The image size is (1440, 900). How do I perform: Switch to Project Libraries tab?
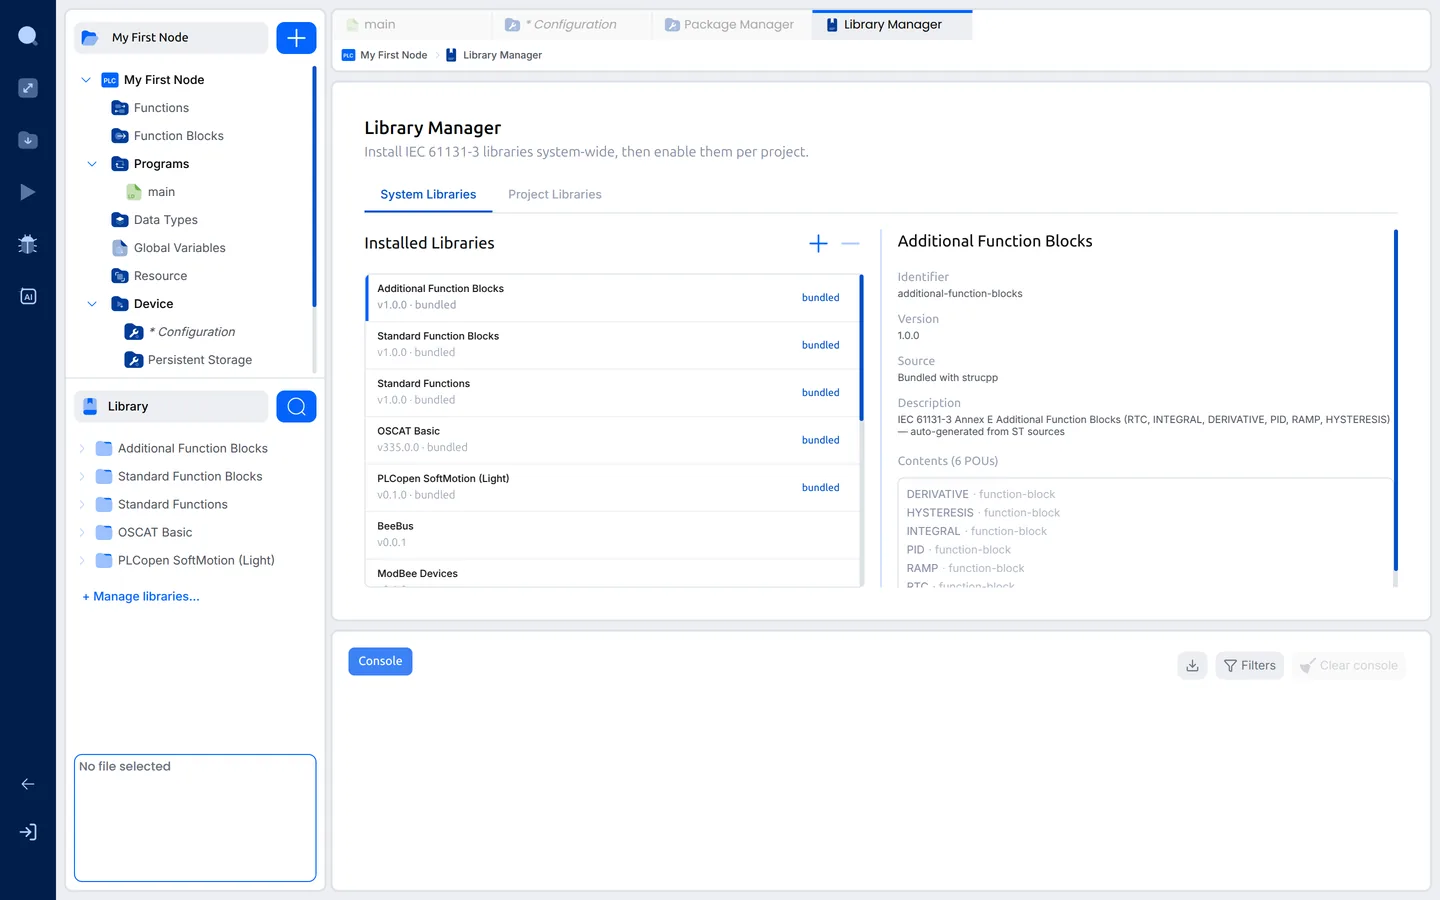tap(555, 194)
